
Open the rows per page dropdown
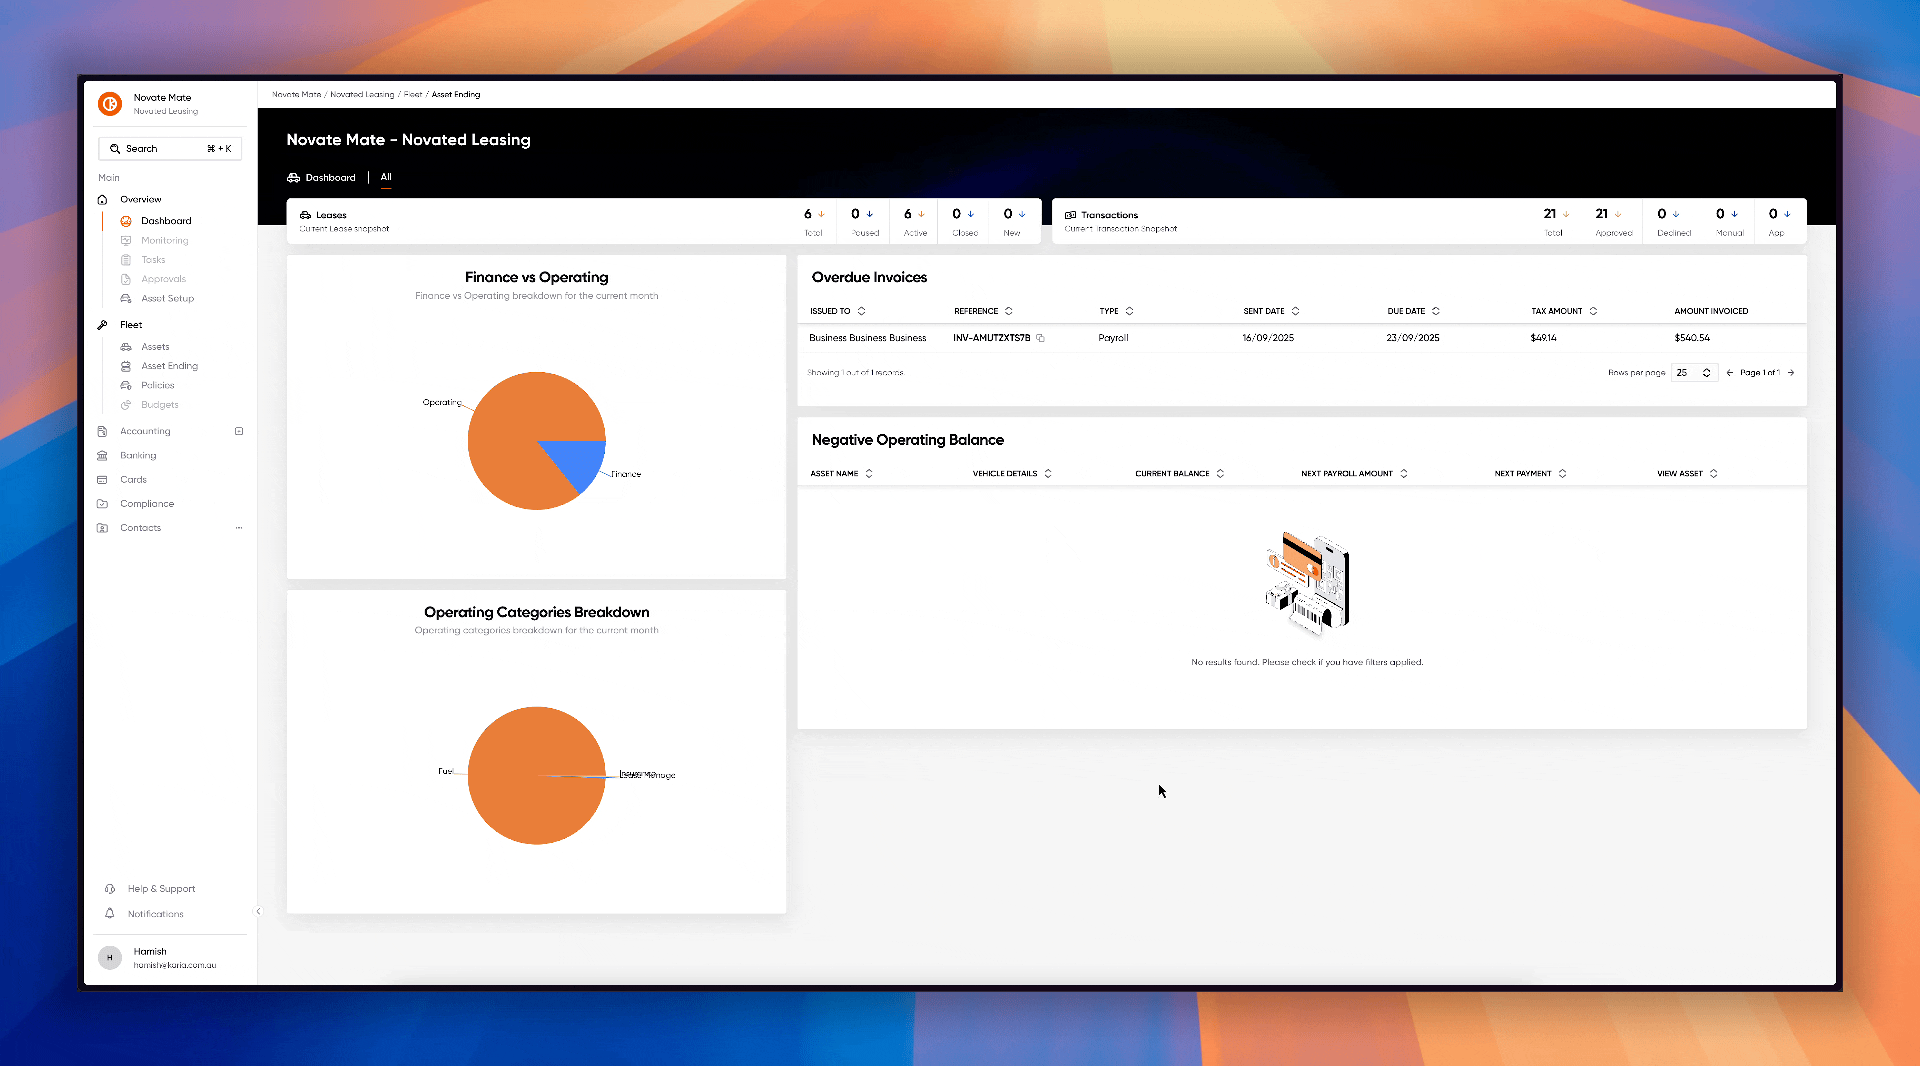pos(1694,372)
